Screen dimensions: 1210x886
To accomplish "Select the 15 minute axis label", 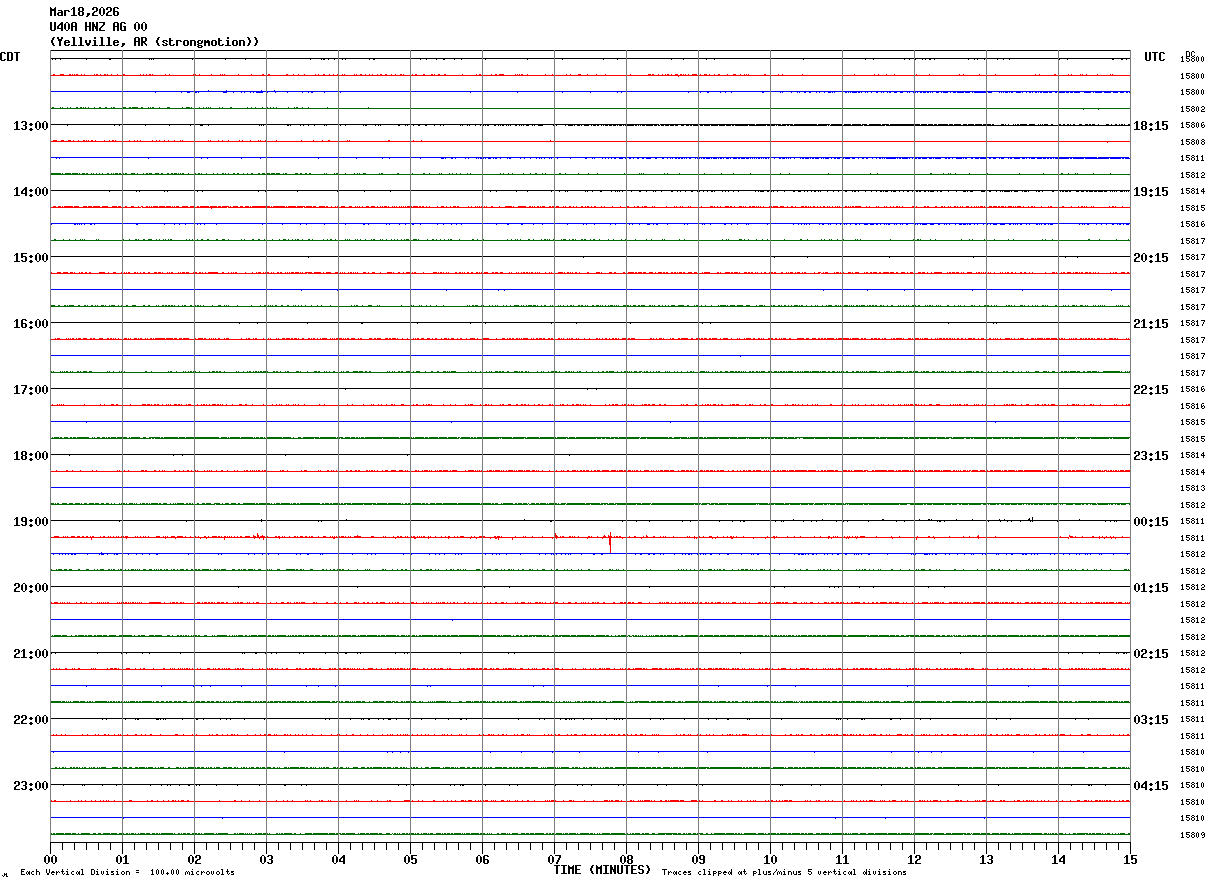I will click(1129, 859).
